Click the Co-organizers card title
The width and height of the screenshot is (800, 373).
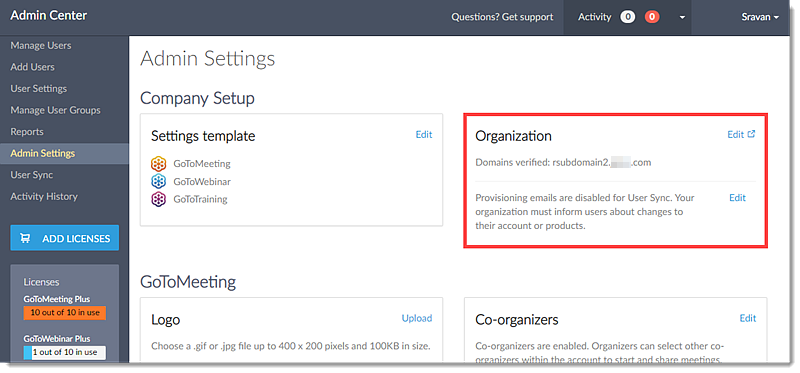pos(517,320)
